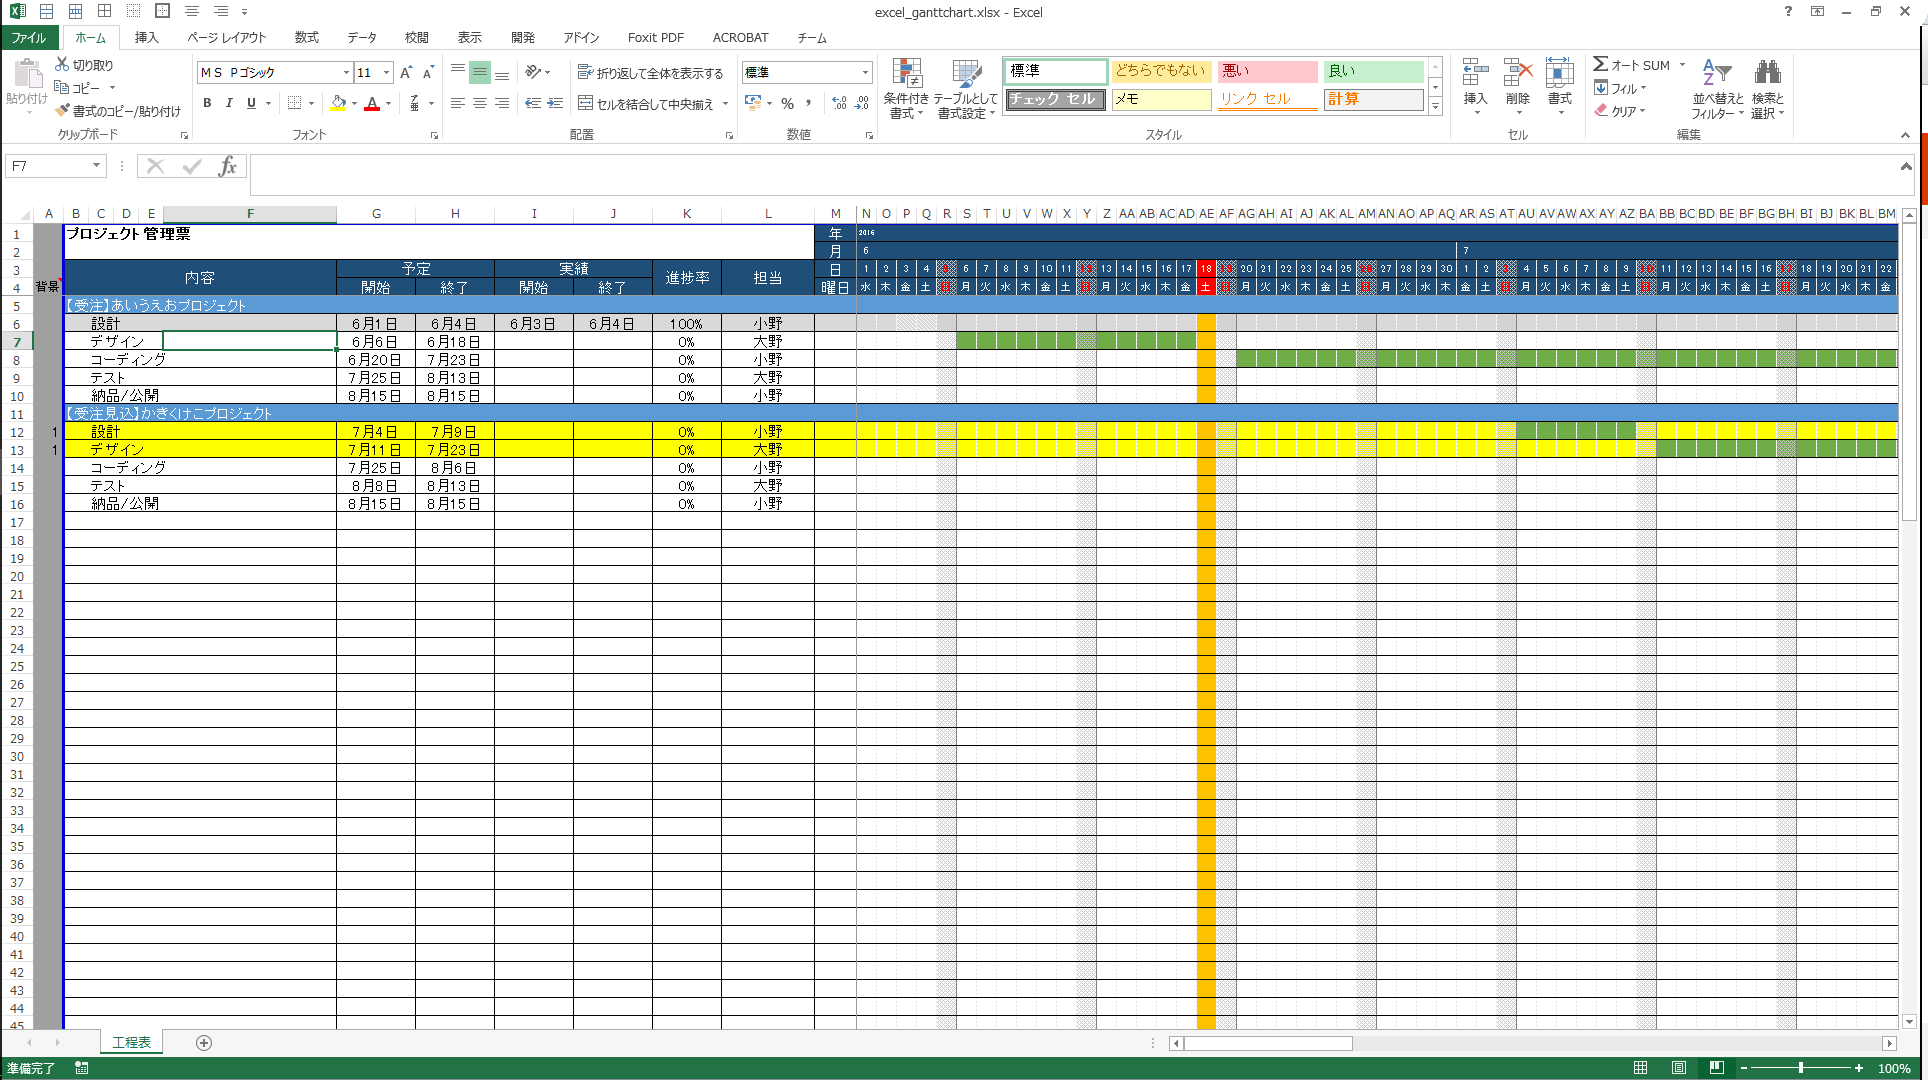This screenshot has width=1928, height=1080.
Task: Switch to the データ ribbon tab
Action: [x=362, y=38]
